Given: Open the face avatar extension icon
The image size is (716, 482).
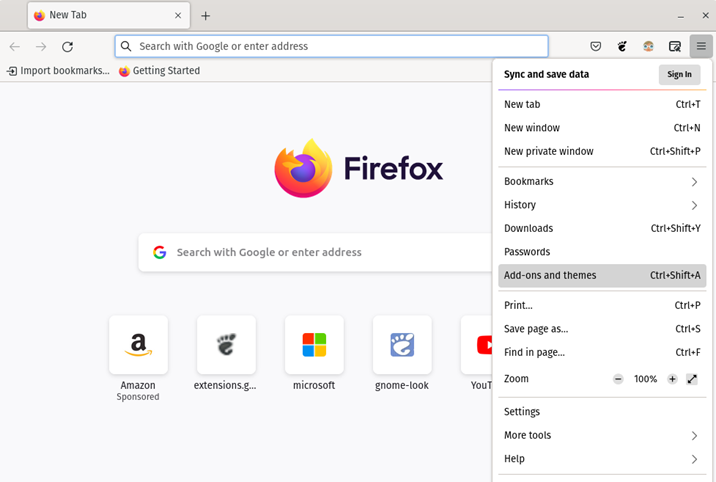Looking at the screenshot, I should point(648,46).
